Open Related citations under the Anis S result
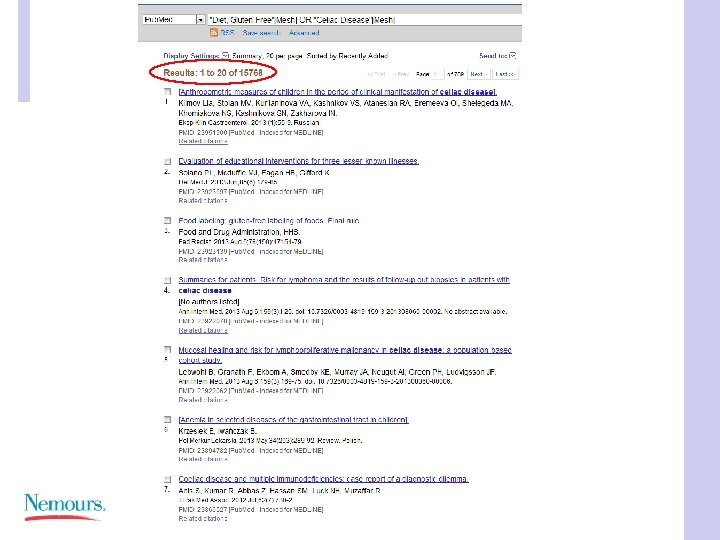This screenshot has height=540, width=720. [203, 518]
